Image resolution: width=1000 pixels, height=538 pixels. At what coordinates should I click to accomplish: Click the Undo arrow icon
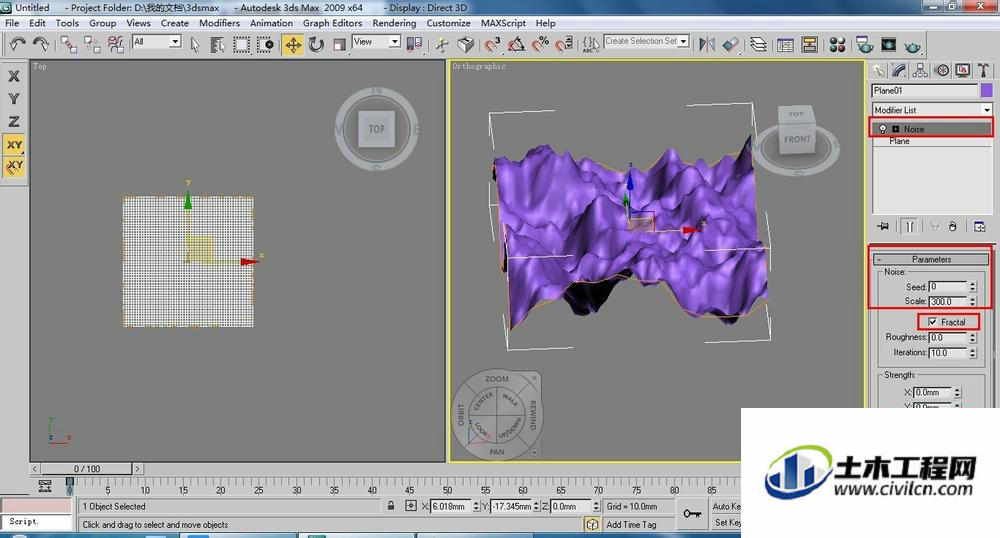[x=17, y=44]
